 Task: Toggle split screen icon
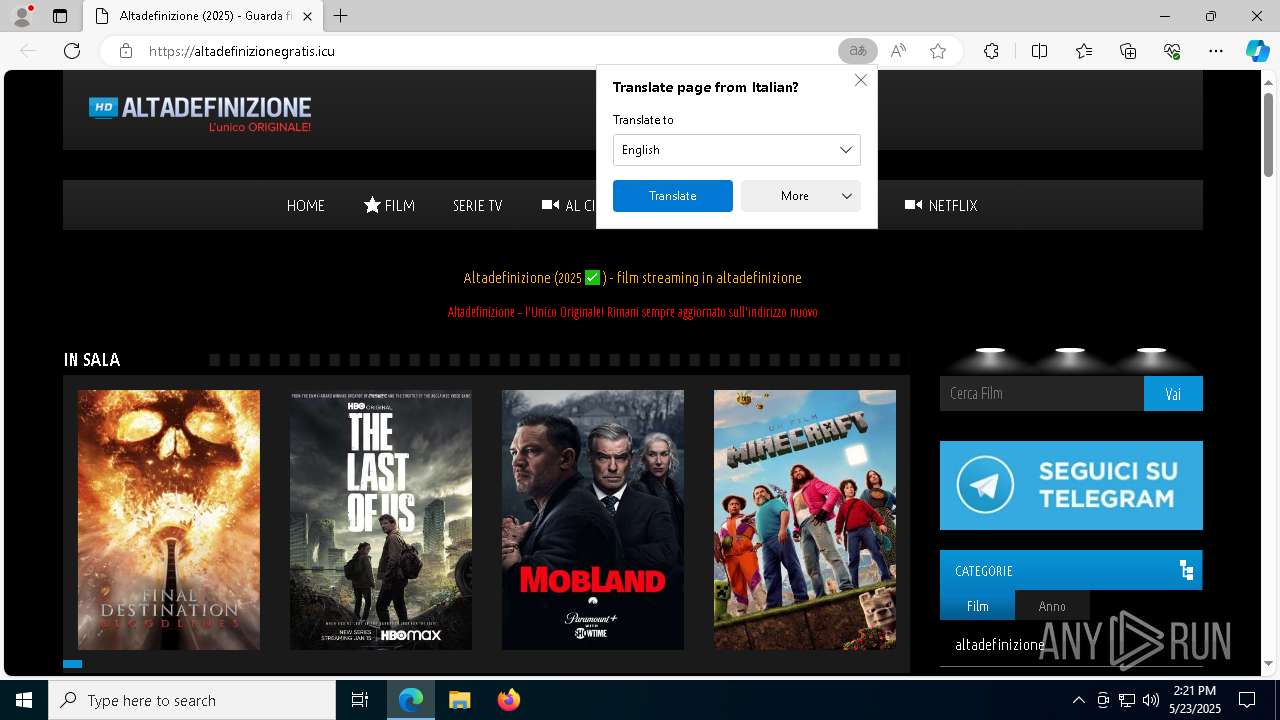point(1039,51)
